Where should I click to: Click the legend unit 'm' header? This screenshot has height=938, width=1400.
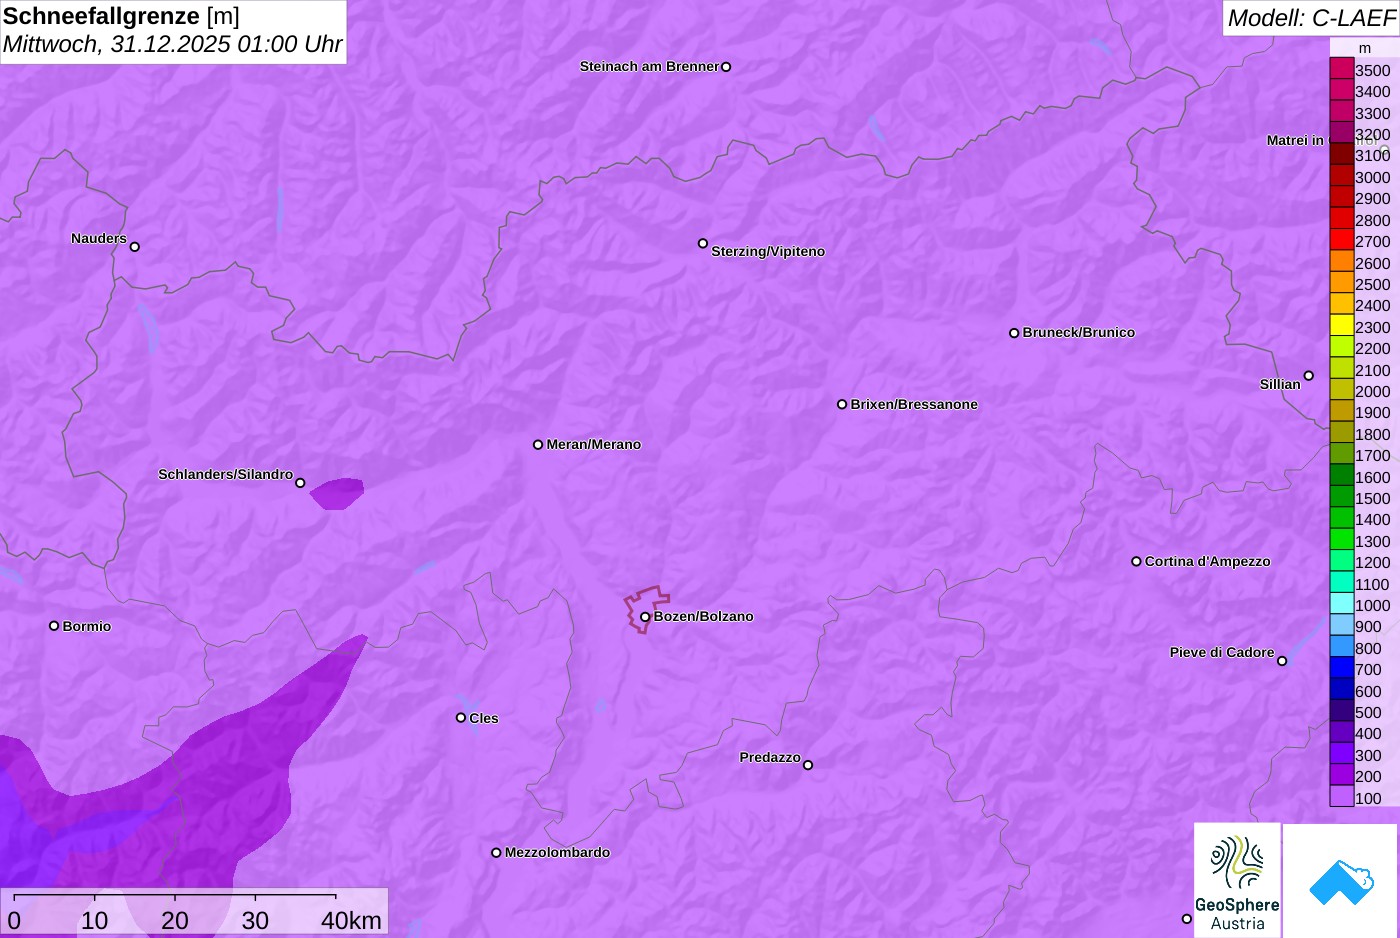[1365, 48]
